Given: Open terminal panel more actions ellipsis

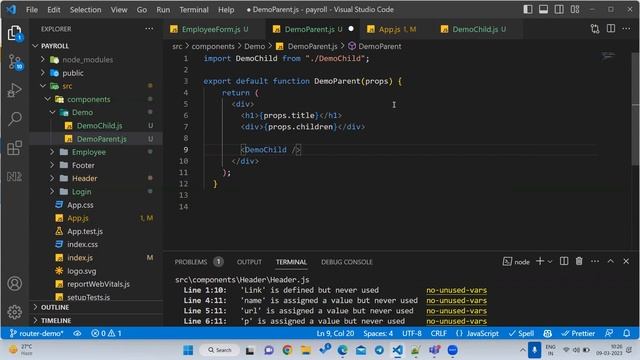Looking at the screenshot, I should 595,261.
